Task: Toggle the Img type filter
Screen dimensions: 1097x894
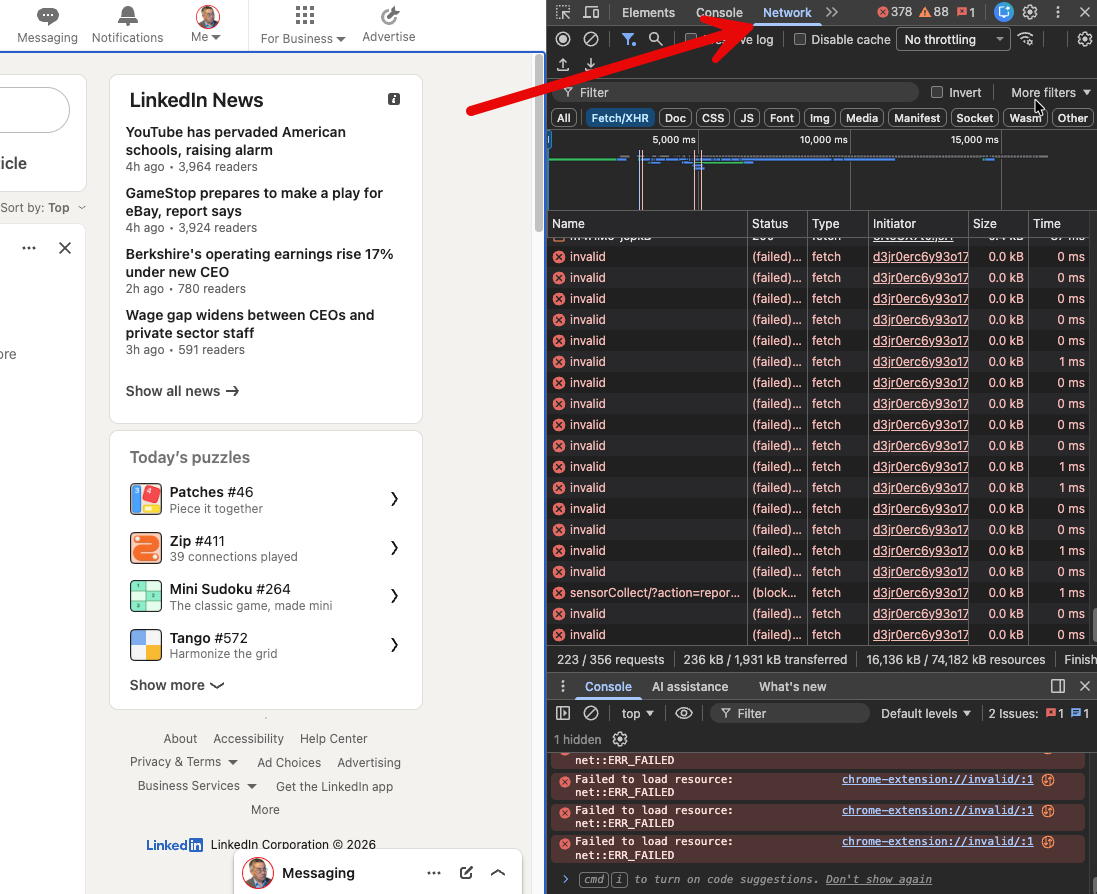Action: [x=819, y=118]
